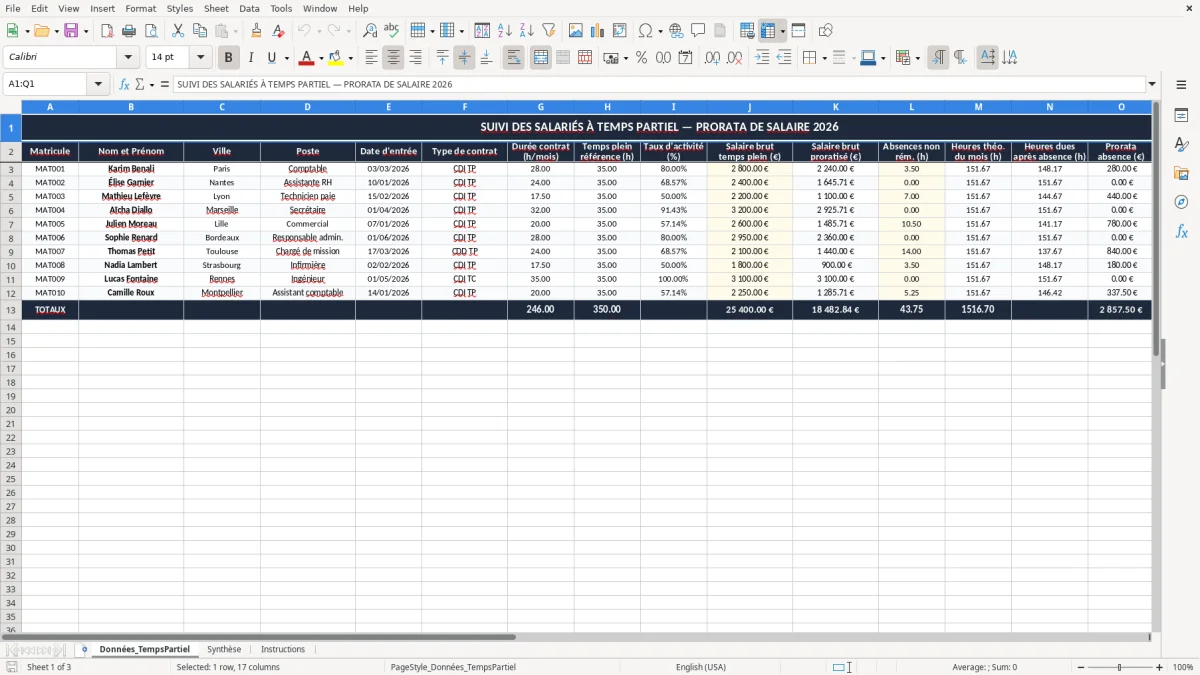Apply font color red swatch

click(307, 58)
